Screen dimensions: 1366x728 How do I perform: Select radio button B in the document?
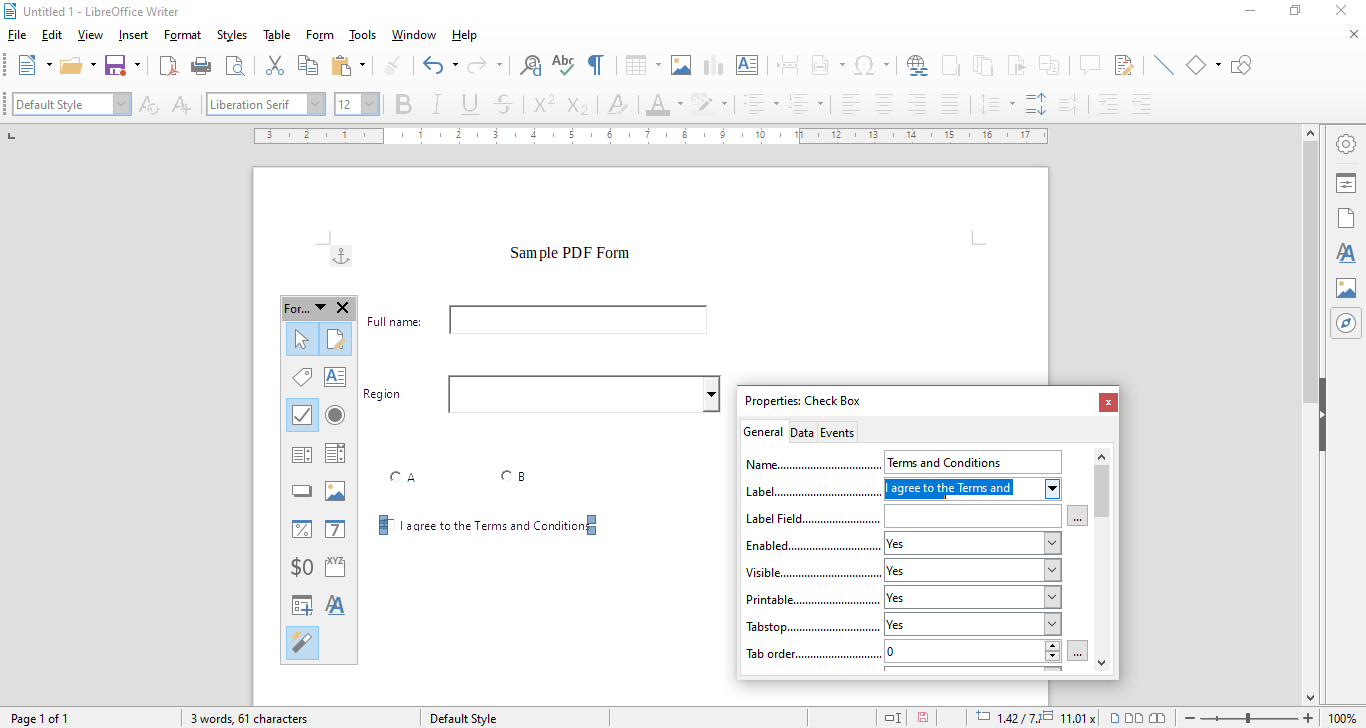(x=507, y=475)
